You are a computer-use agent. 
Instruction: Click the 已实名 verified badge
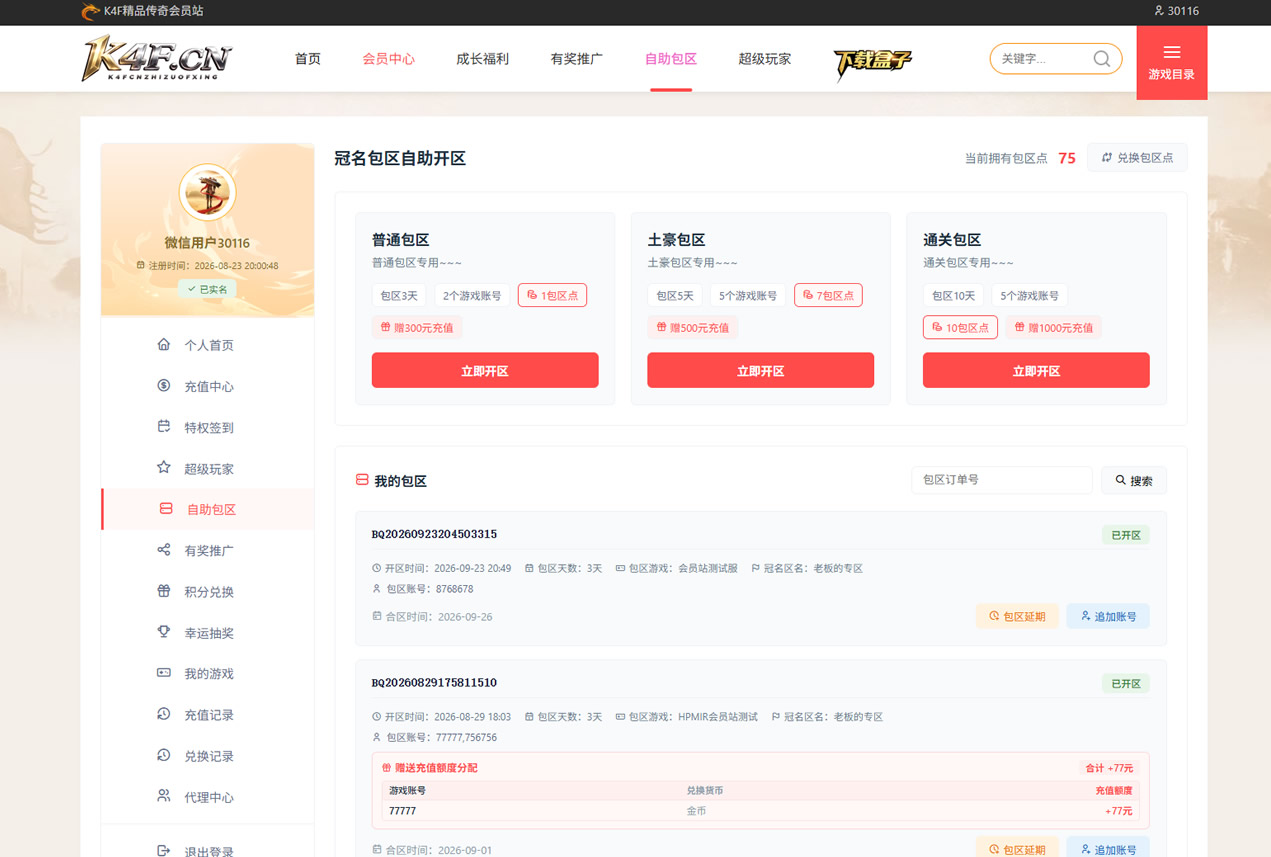tap(207, 289)
